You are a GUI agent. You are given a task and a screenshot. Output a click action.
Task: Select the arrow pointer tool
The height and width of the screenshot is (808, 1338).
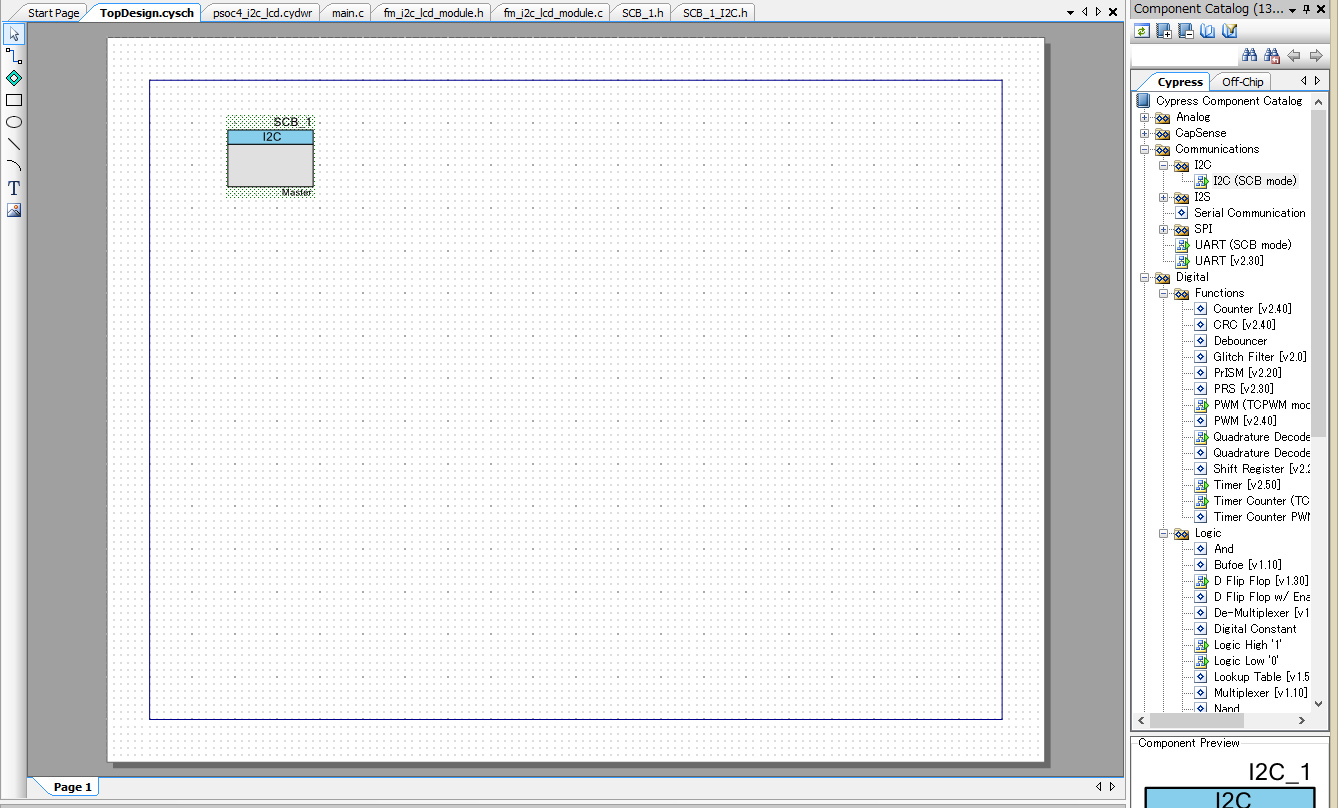point(14,35)
